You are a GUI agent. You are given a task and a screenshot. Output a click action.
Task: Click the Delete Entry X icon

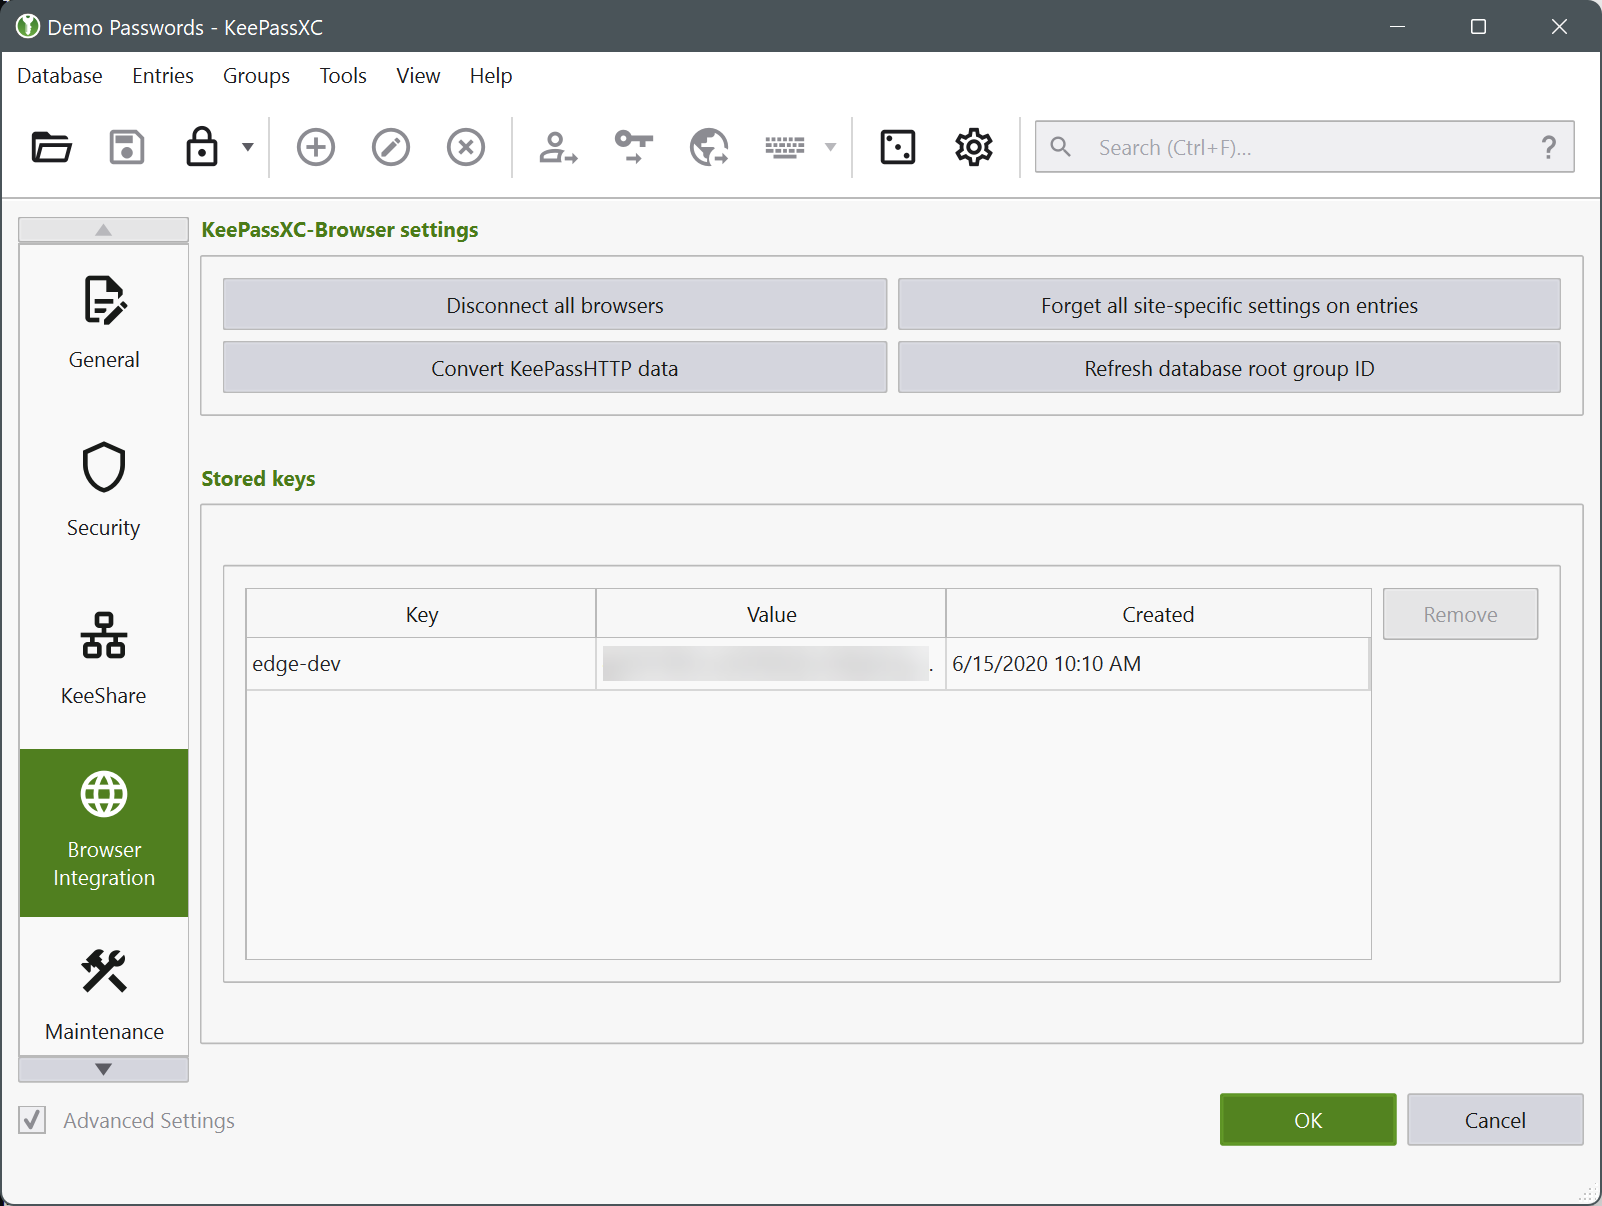tap(466, 147)
